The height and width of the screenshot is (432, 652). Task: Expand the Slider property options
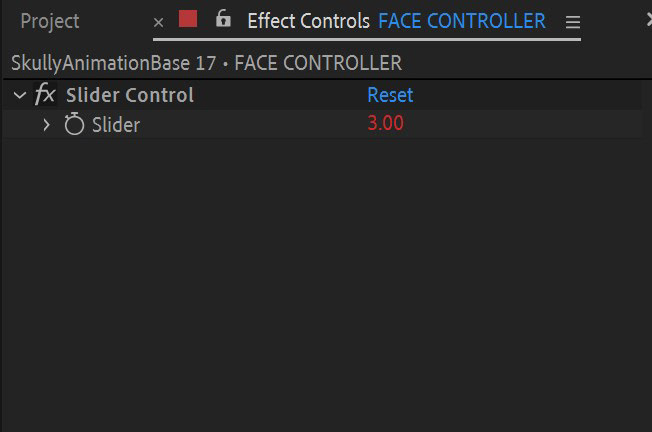[x=46, y=125]
